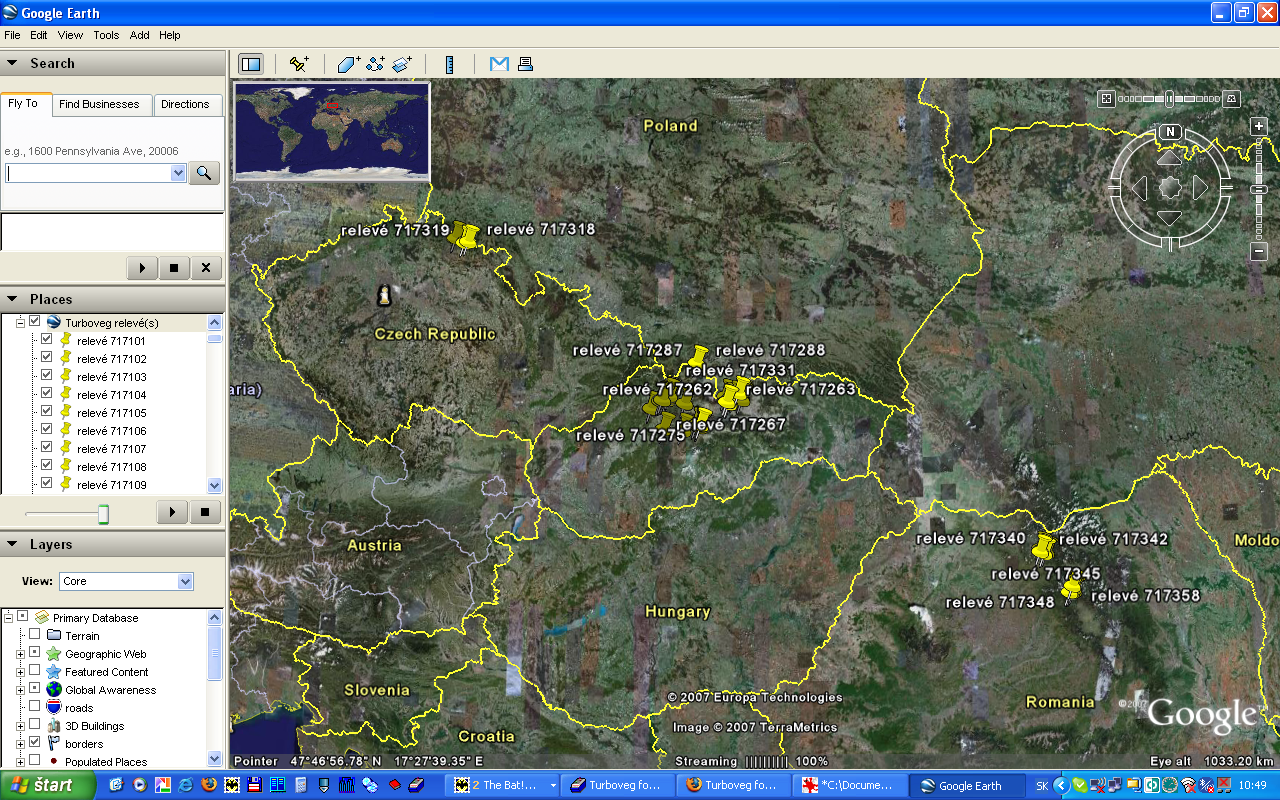1280x800 pixels.
Task: Click tilt-up icon left of tilt slider
Action: pyautogui.click(x=1106, y=98)
